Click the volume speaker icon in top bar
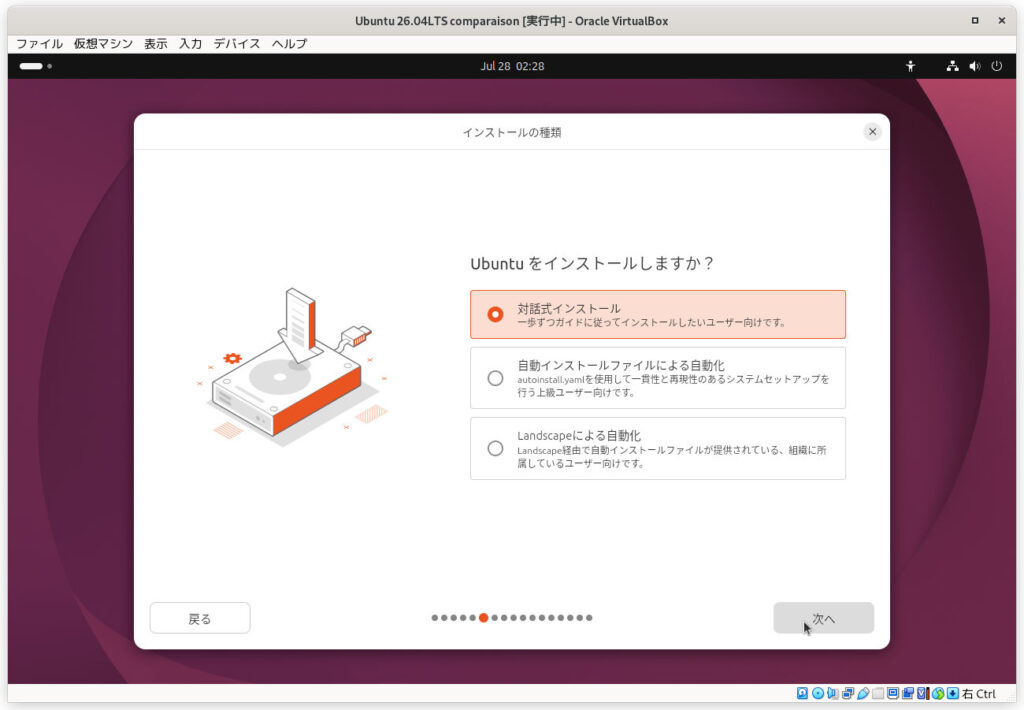 [x=974, y=66]
